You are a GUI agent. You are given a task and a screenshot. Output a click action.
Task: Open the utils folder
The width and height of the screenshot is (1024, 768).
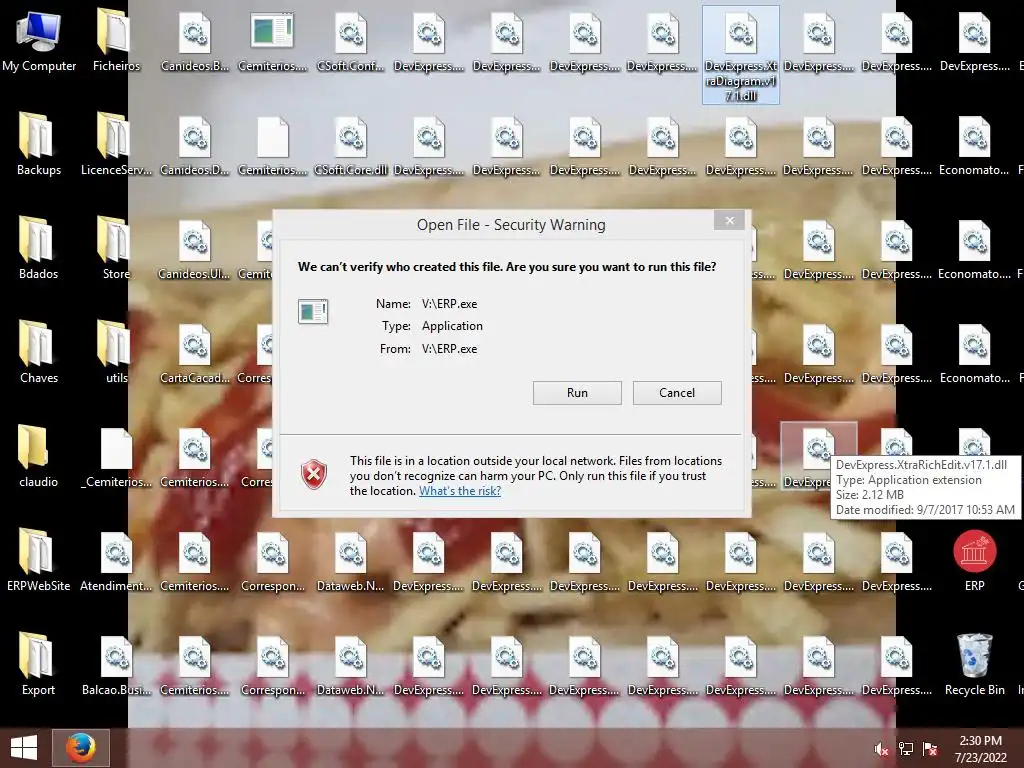click(x=116, y=352)
